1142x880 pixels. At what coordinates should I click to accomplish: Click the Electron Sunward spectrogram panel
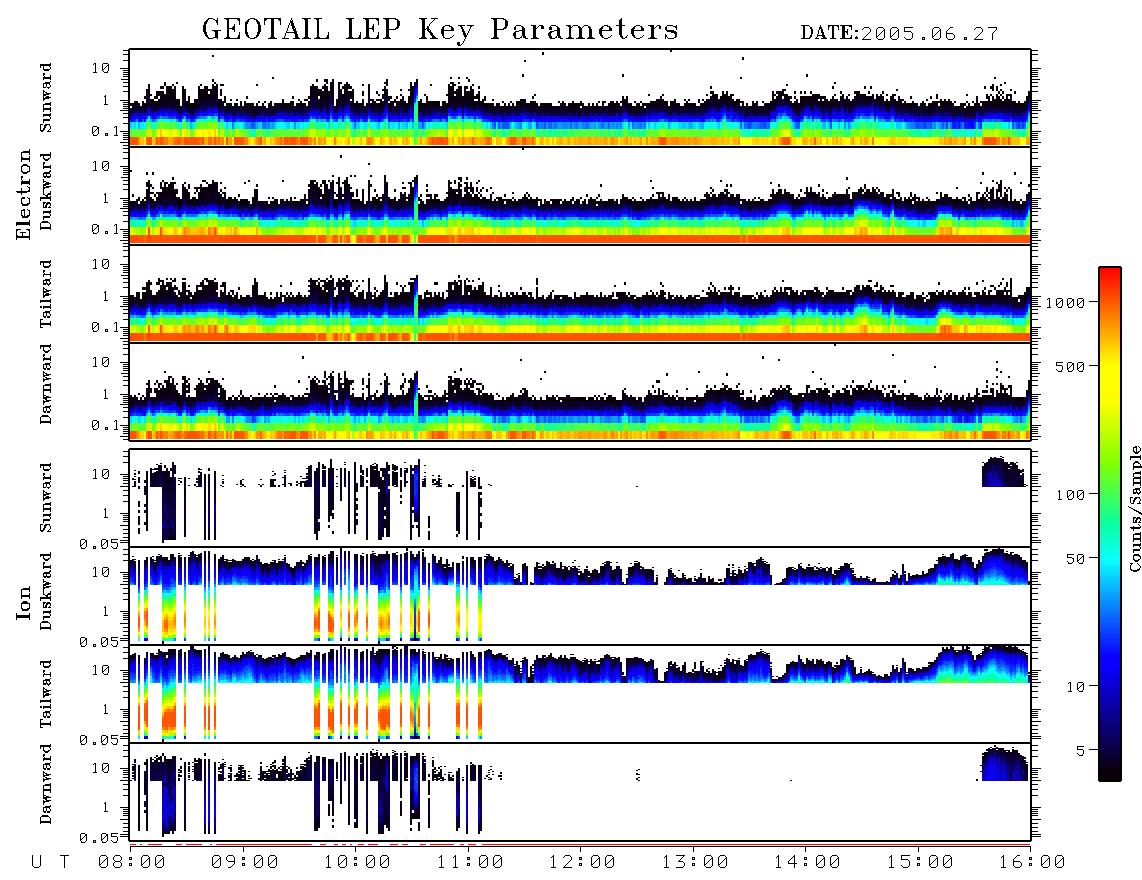tap(580, 98)
